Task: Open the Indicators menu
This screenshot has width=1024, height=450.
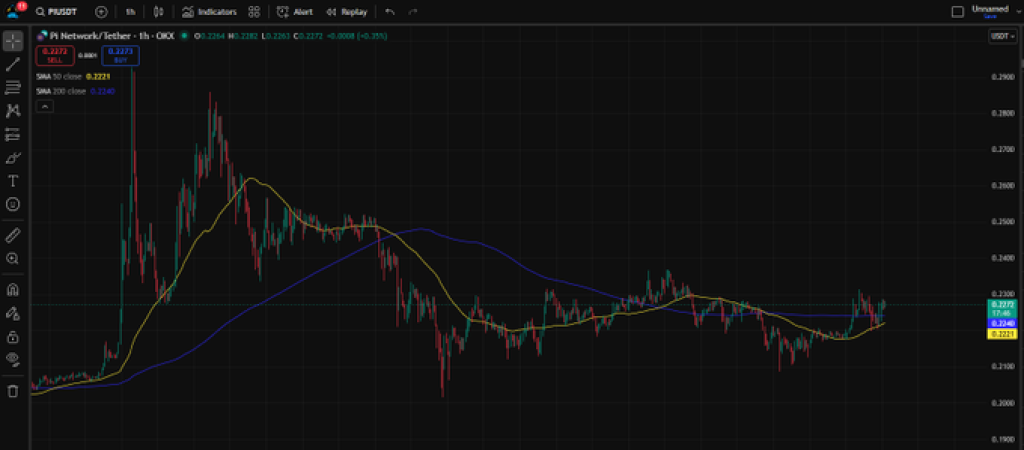Action: (210, 12)
